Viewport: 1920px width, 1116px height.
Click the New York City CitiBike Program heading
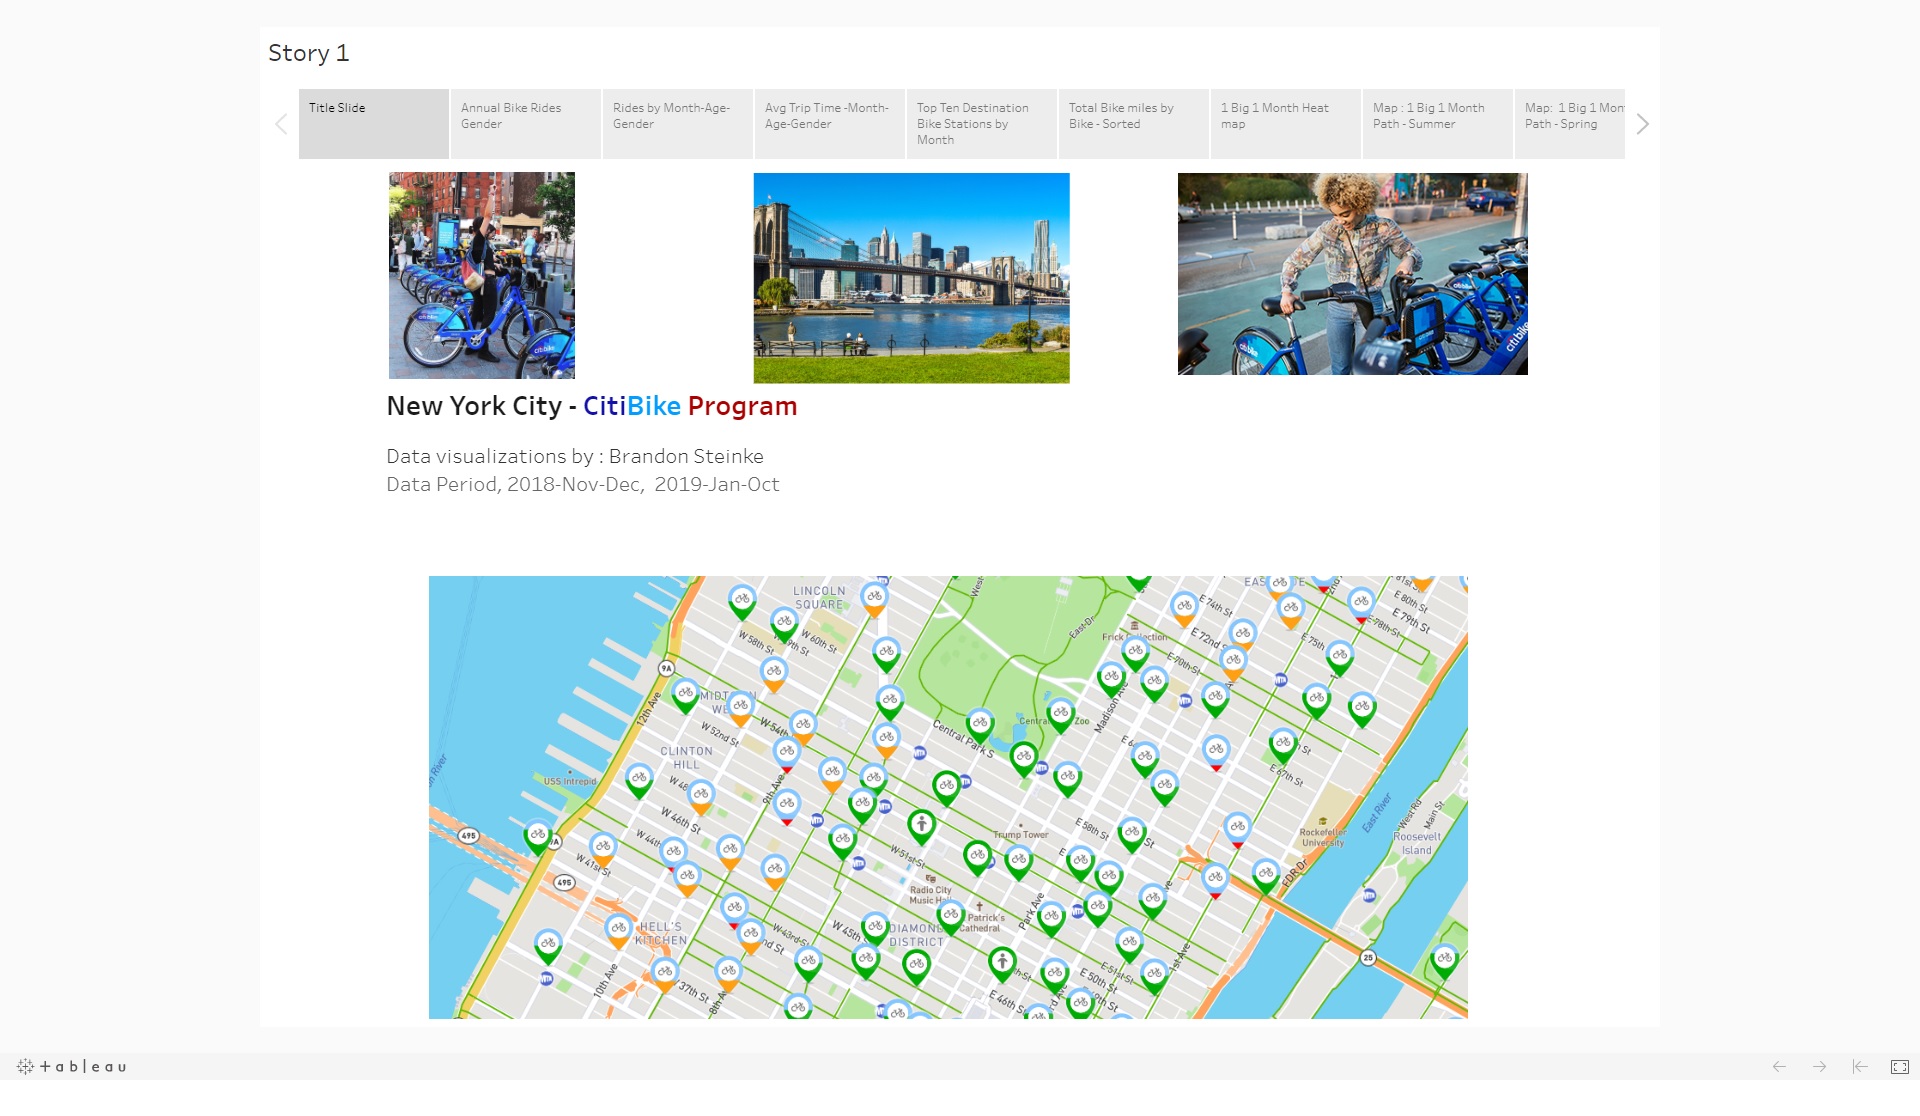pyautogui.click(x=592, y=406)
